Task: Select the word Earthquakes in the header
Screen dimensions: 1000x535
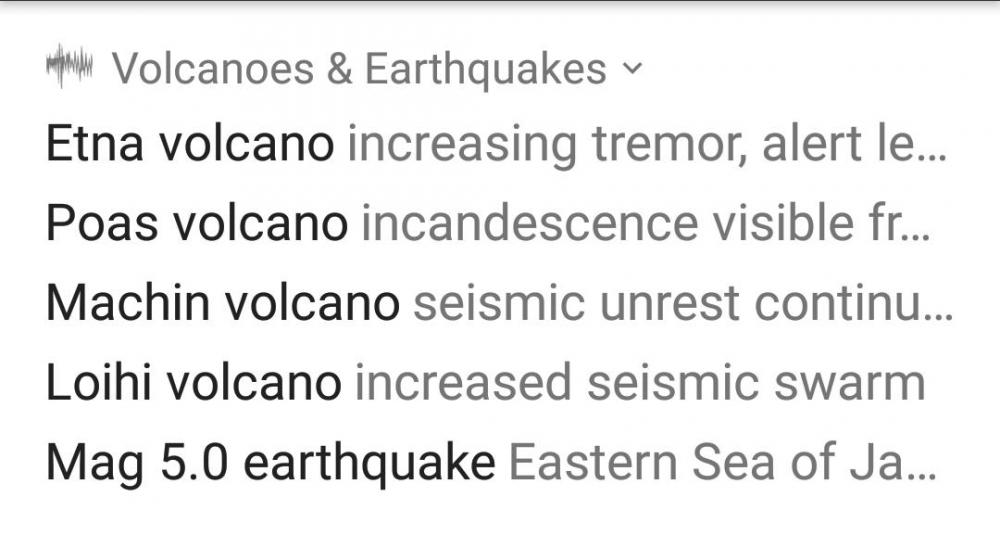Action: (485, 69)
